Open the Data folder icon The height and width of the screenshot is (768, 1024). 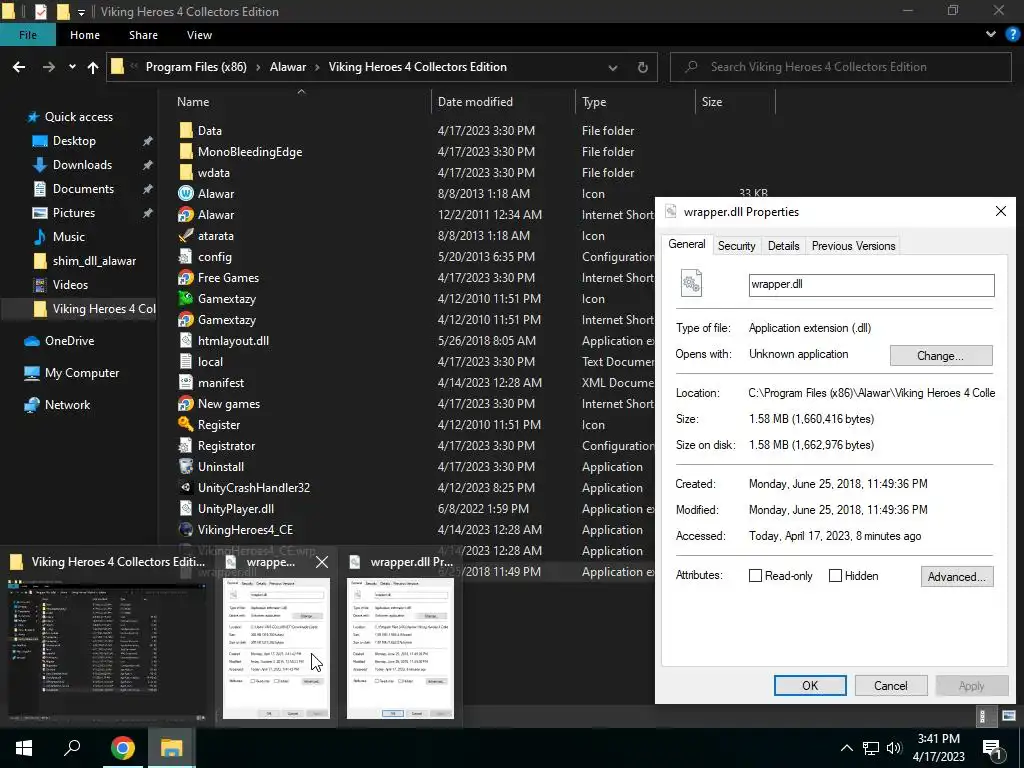(186, 131)
